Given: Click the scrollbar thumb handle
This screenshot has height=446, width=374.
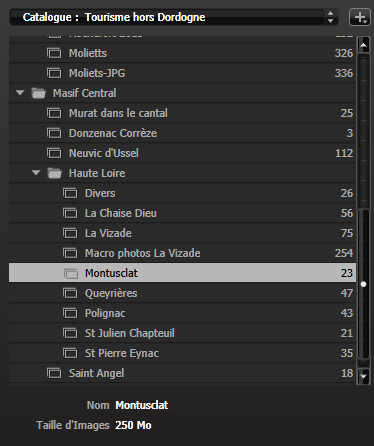Looking at the screenshot, I should pyautogui.click(x=363, y=284).
